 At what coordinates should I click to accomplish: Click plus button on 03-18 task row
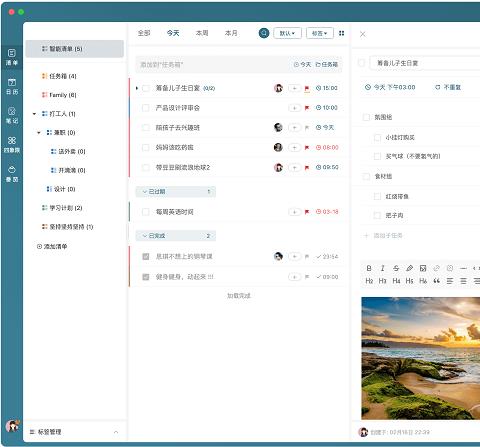coord(294,212)
